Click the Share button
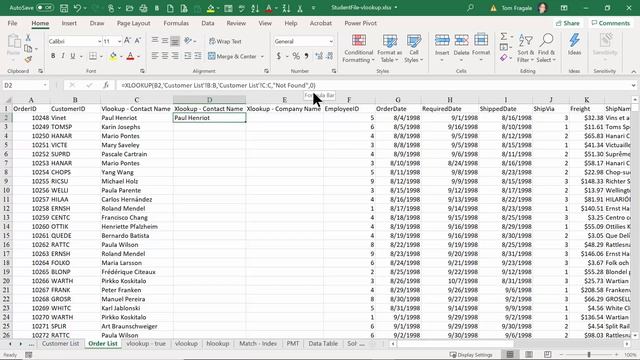The height and width of the screenshot is (360, 640). 567,23
